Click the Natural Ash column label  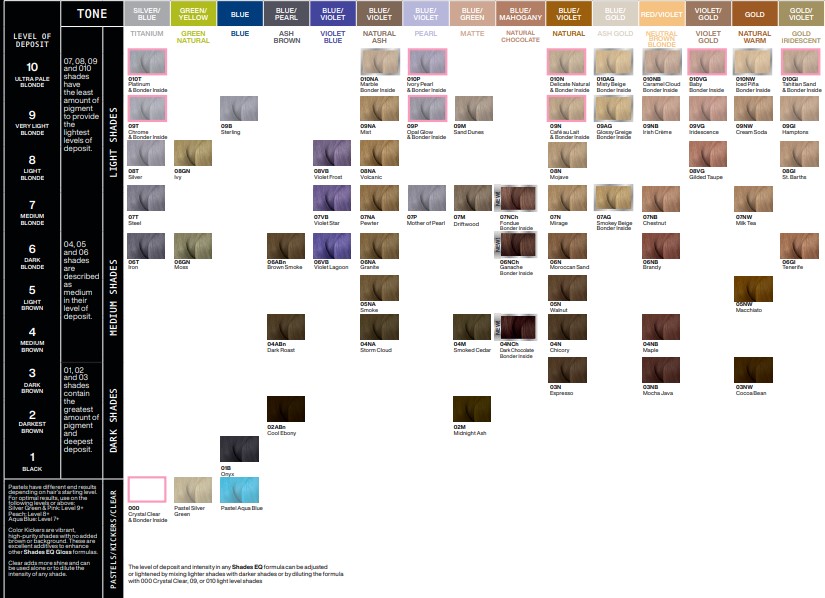[x=379, y=36]
